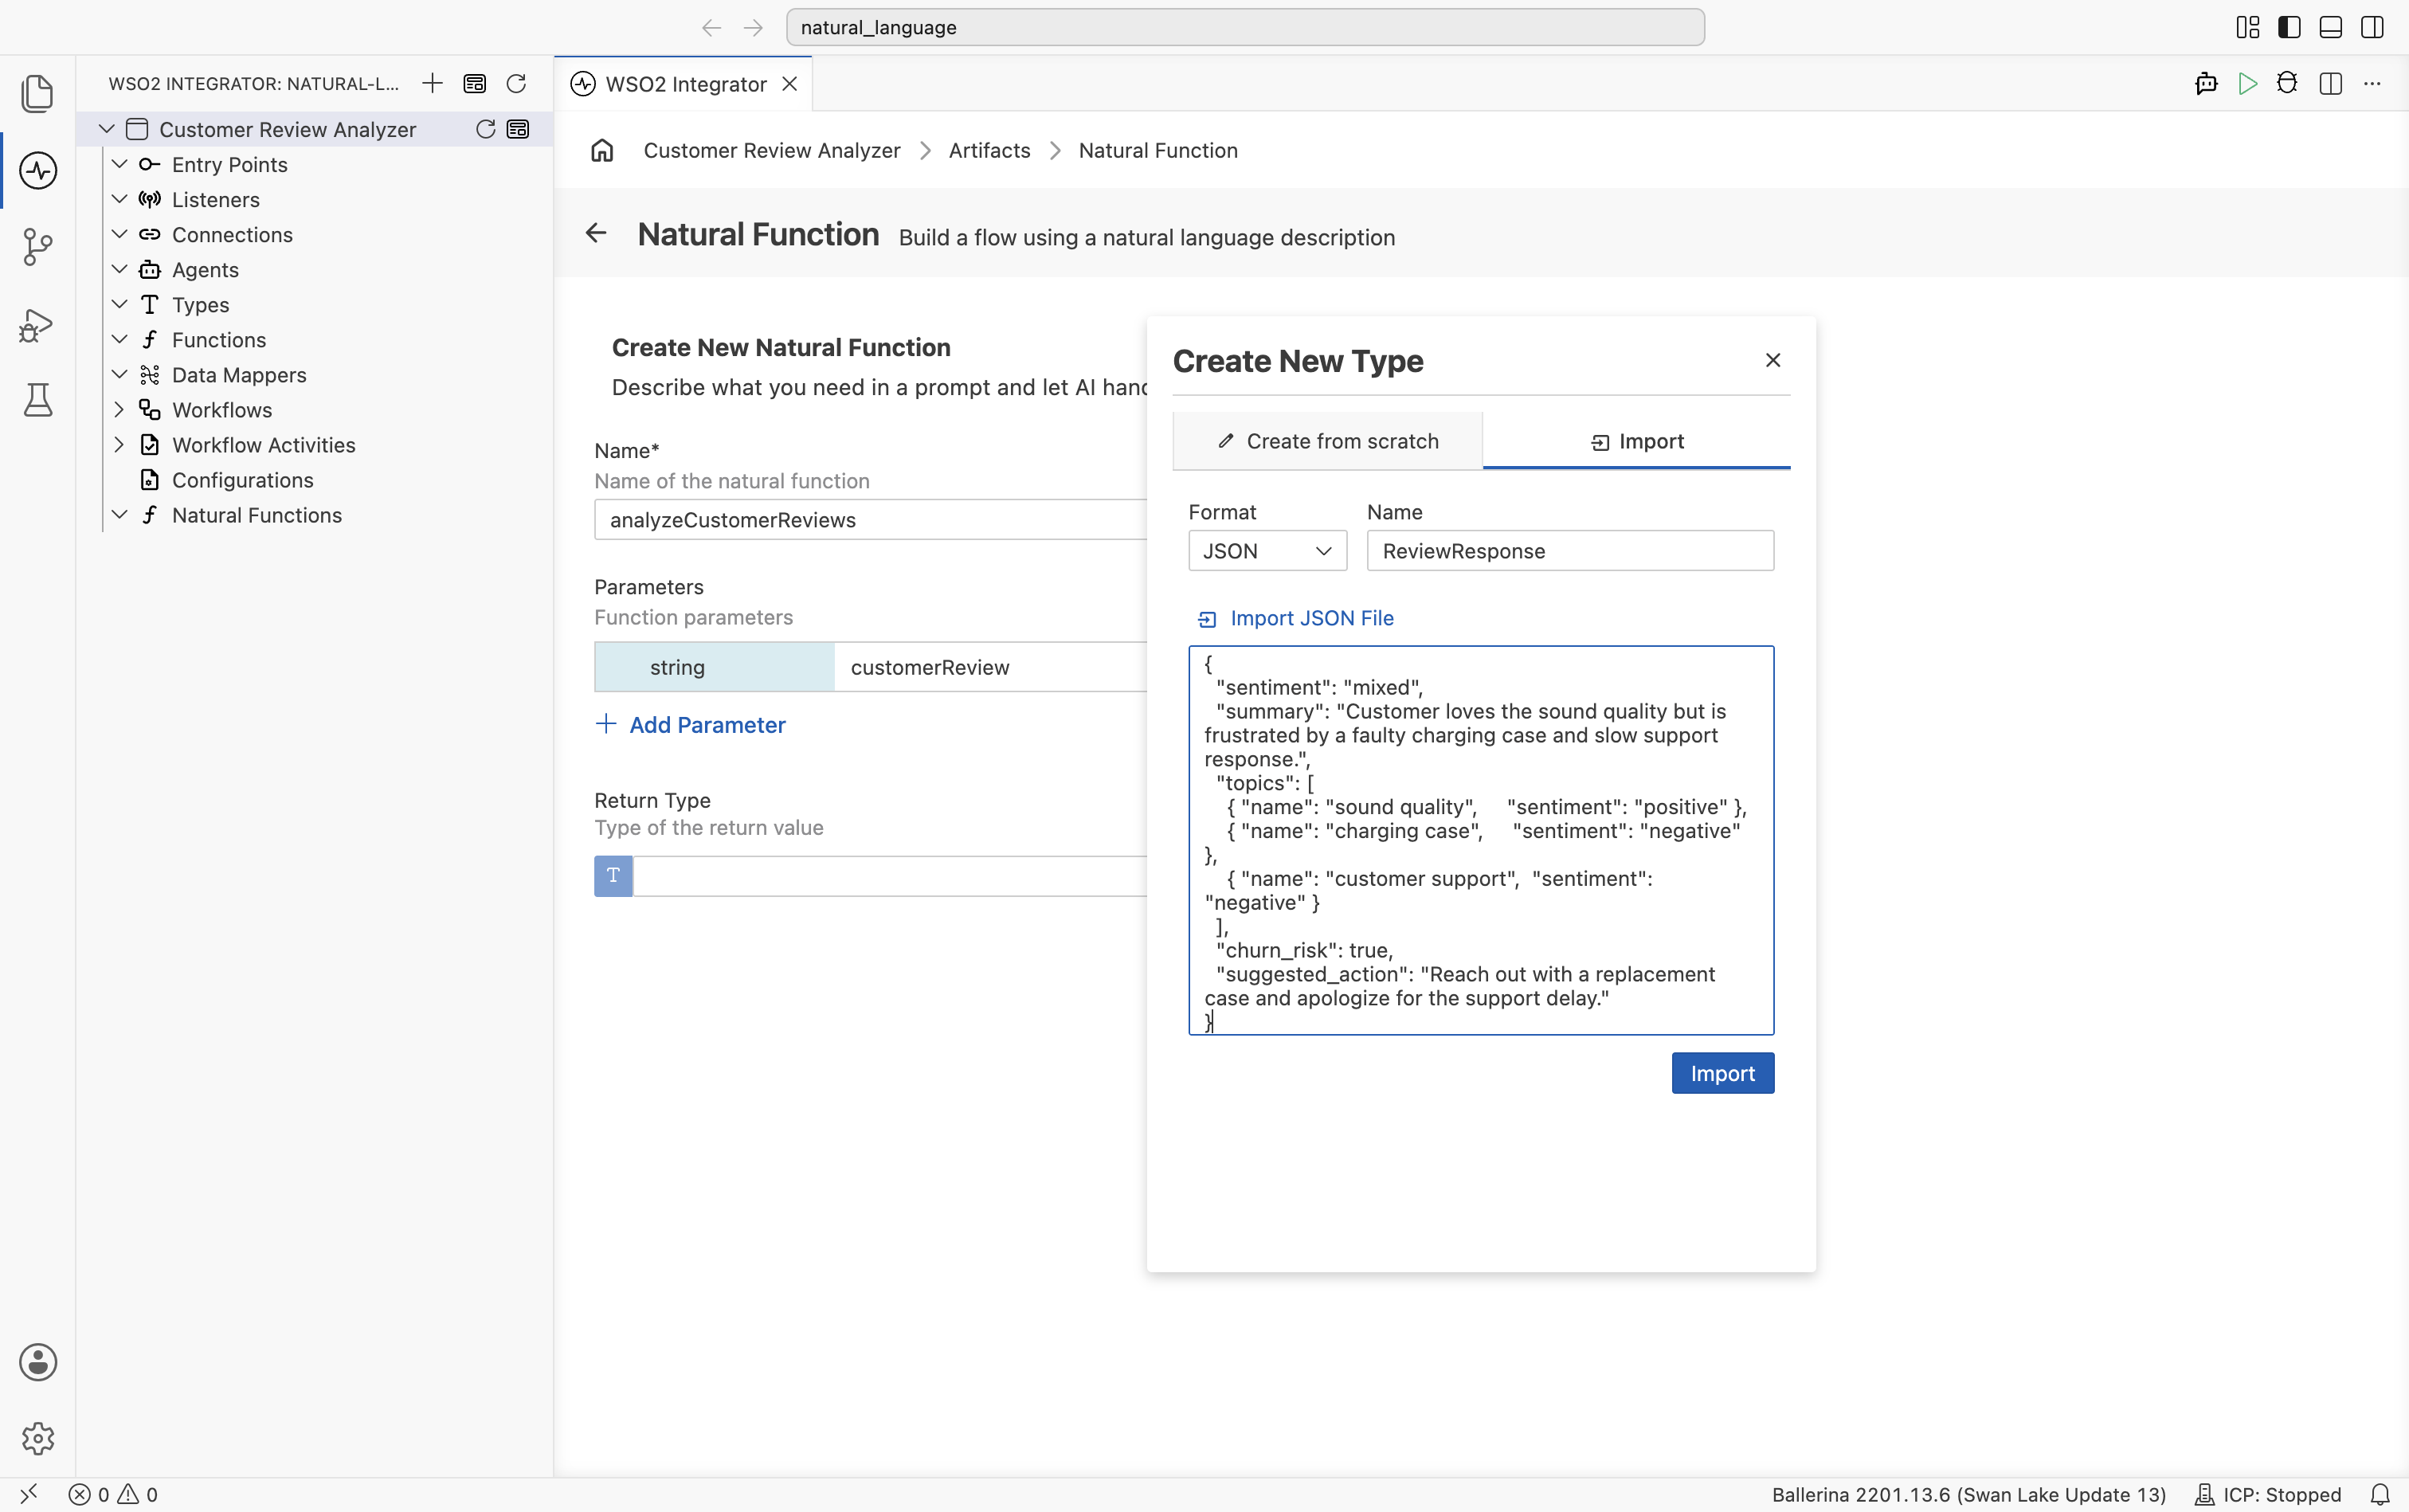Click the Return Type input field
The height and width of the screenshot is (1512, 2409).
890,876
